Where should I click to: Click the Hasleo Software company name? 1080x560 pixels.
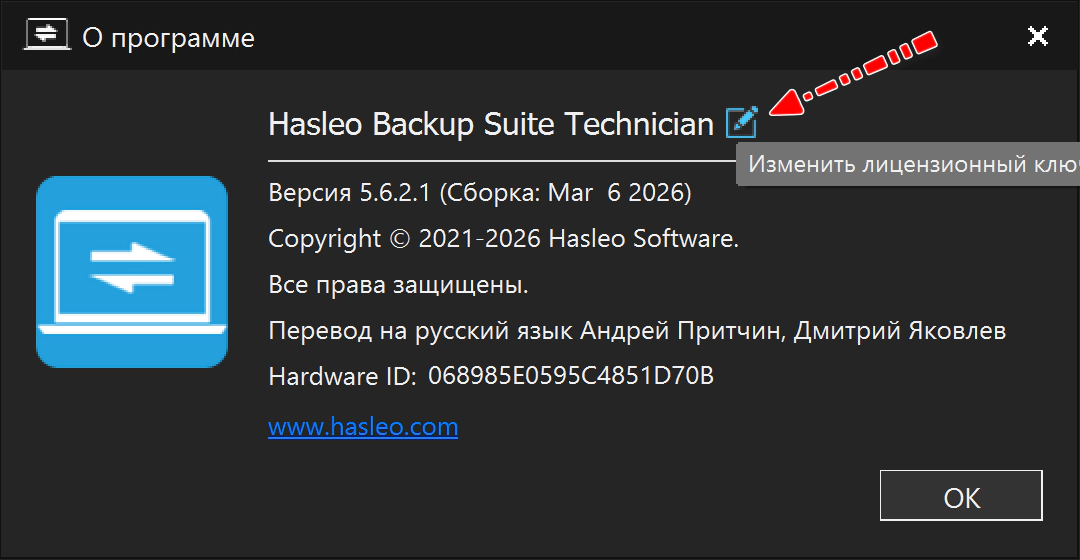pyautogui.click(x=640, y=239)
